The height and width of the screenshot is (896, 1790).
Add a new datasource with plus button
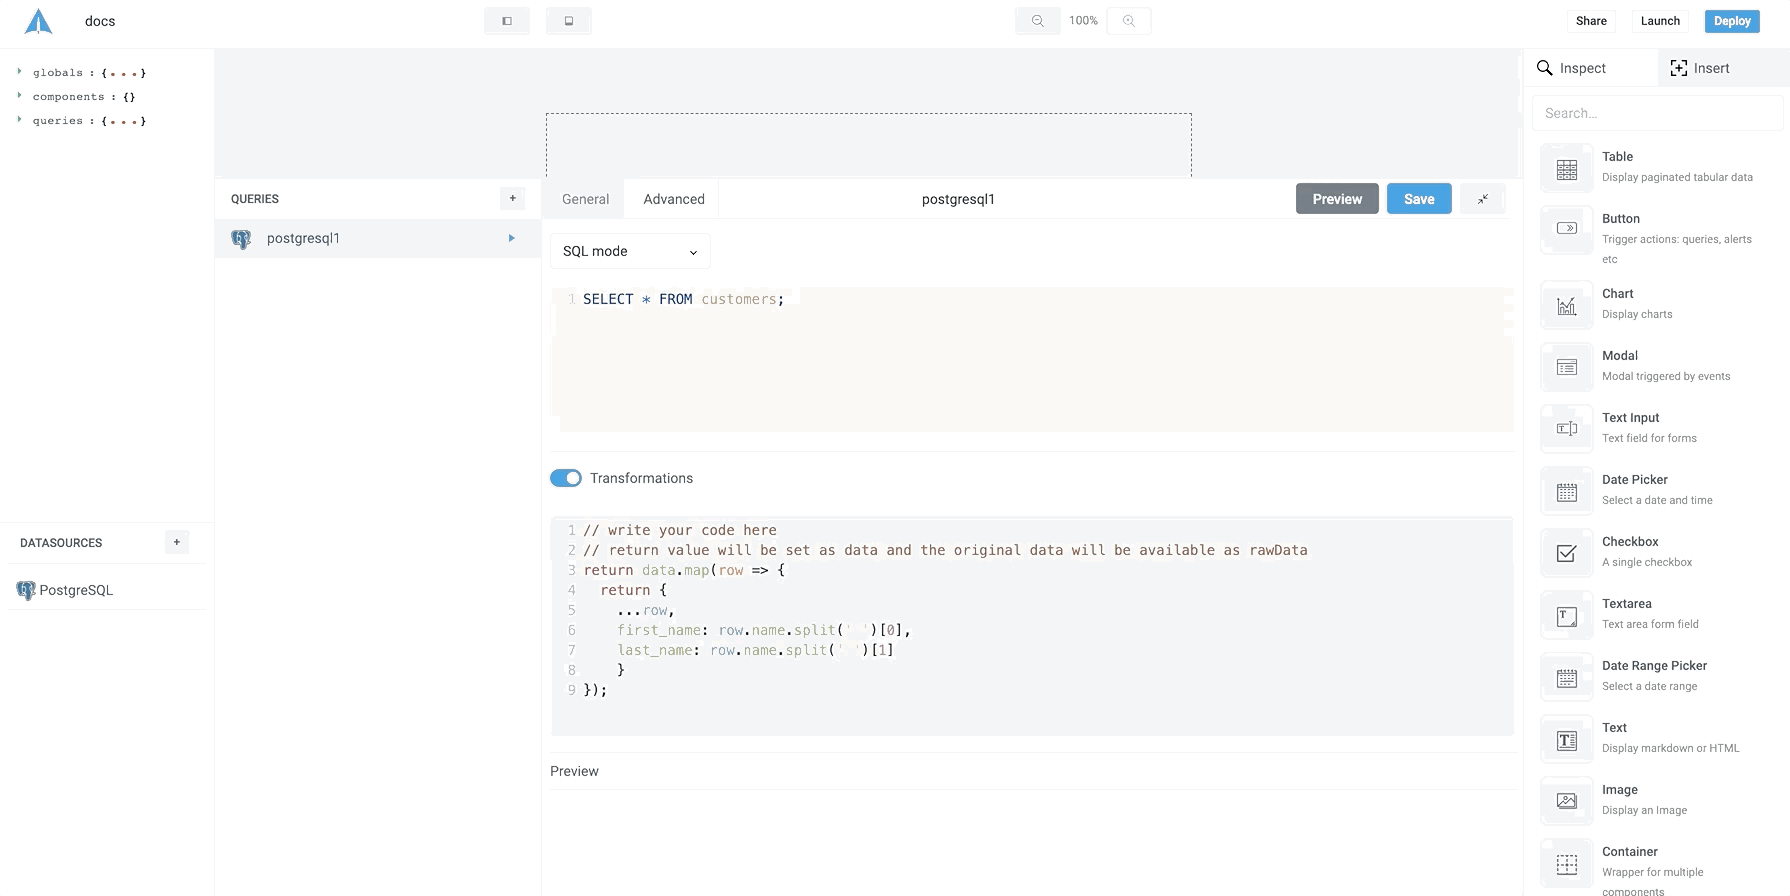coord(176,543)
